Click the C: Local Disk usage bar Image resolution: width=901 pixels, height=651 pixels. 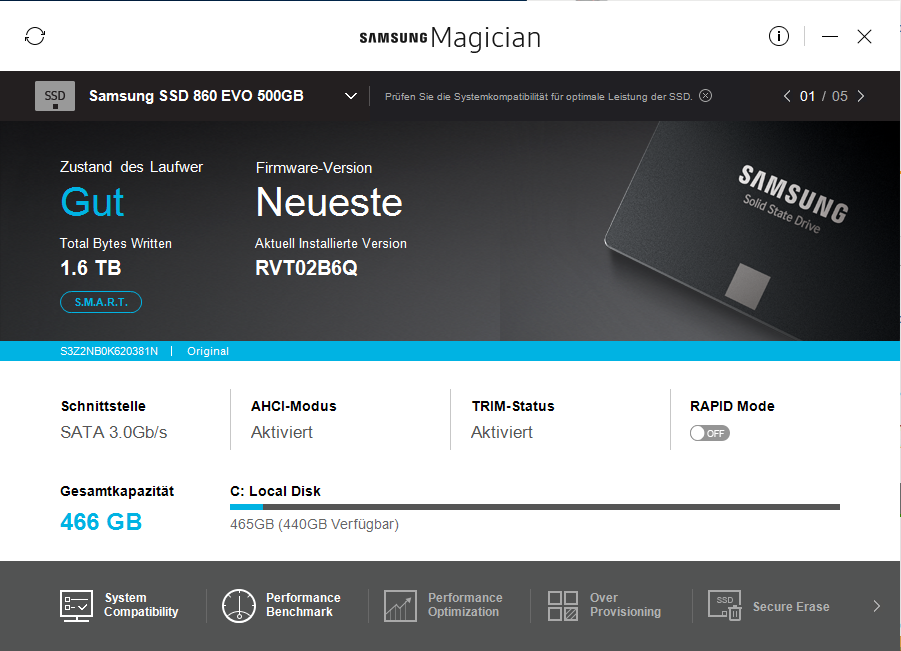pos(534,507)
